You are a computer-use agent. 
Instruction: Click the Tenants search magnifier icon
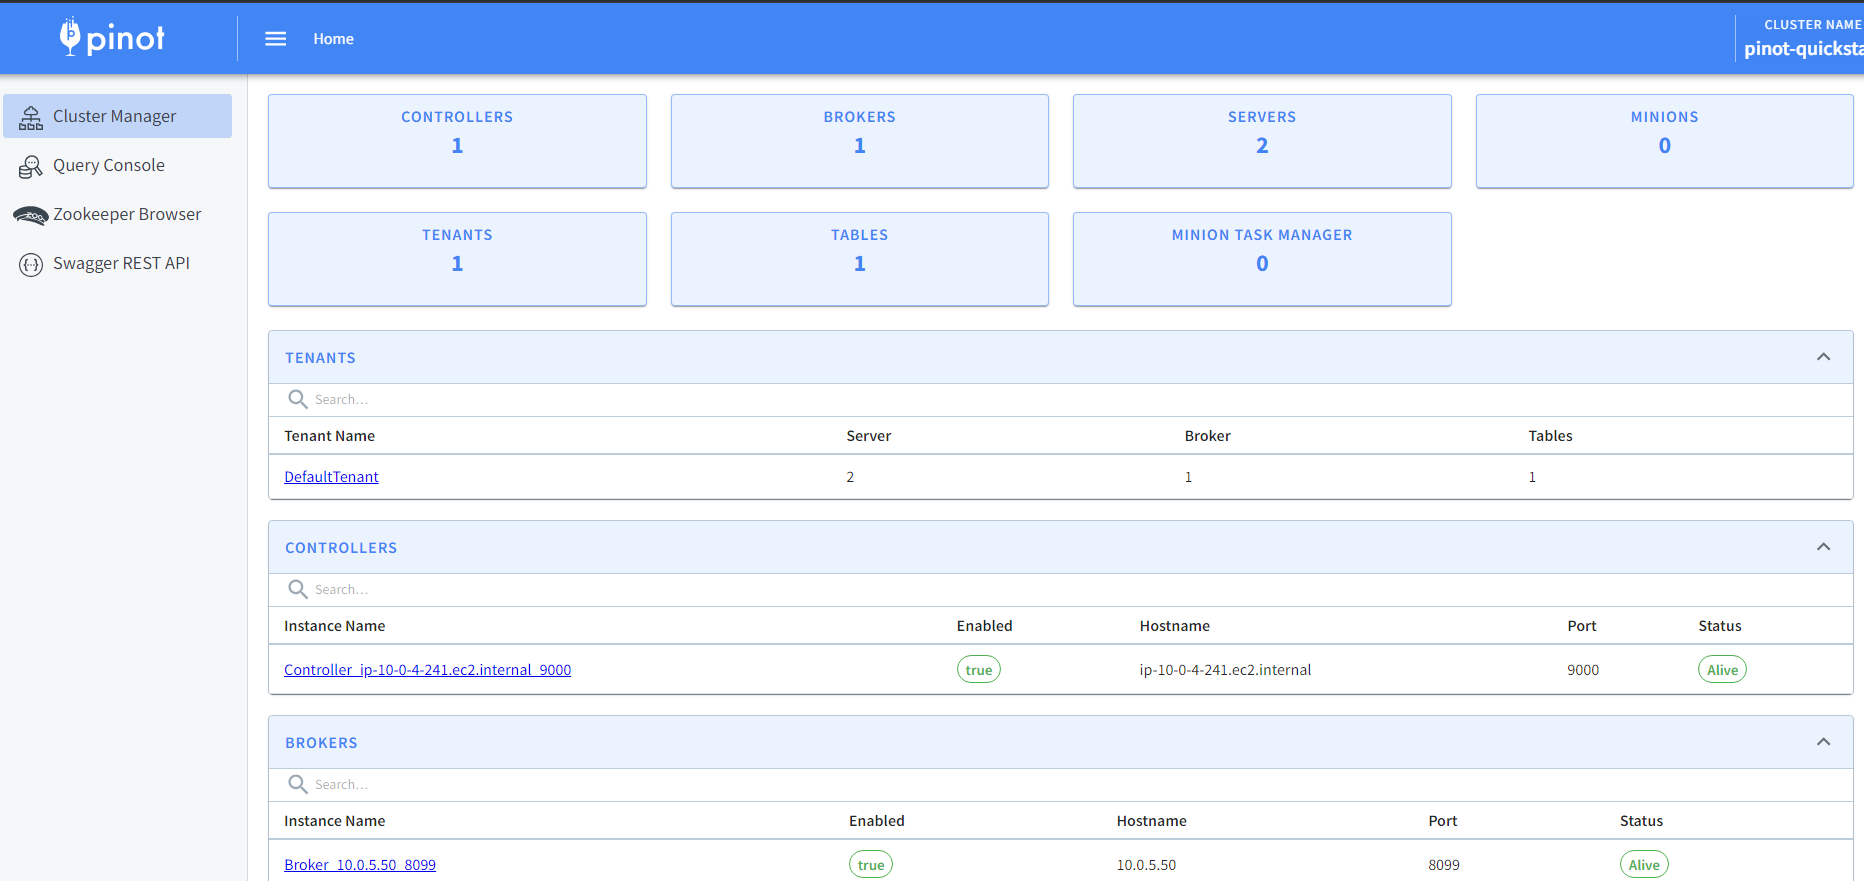point(298,399)
